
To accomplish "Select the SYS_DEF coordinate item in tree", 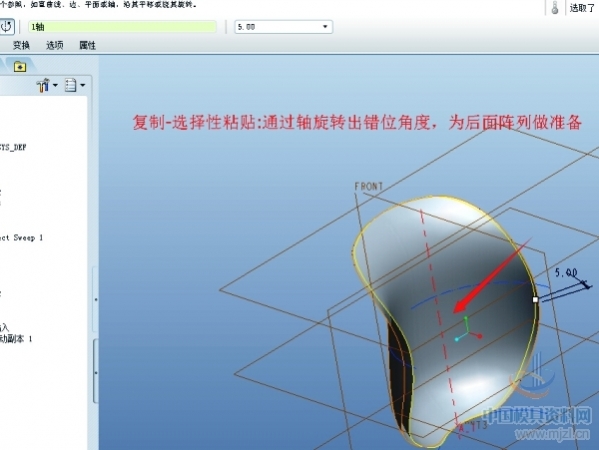I will [x=13, y=147].
